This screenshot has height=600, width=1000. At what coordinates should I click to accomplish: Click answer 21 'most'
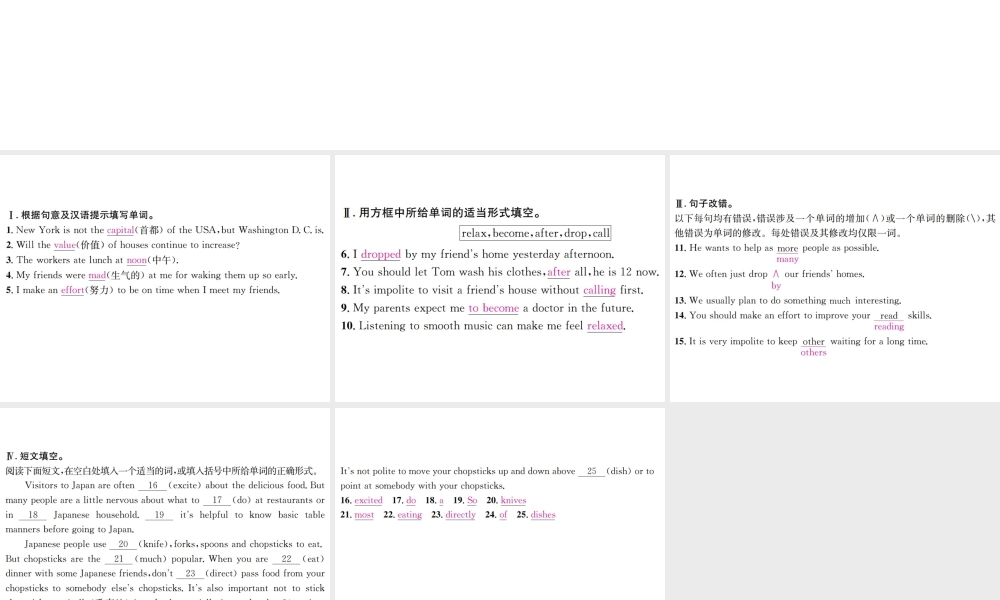364,515
